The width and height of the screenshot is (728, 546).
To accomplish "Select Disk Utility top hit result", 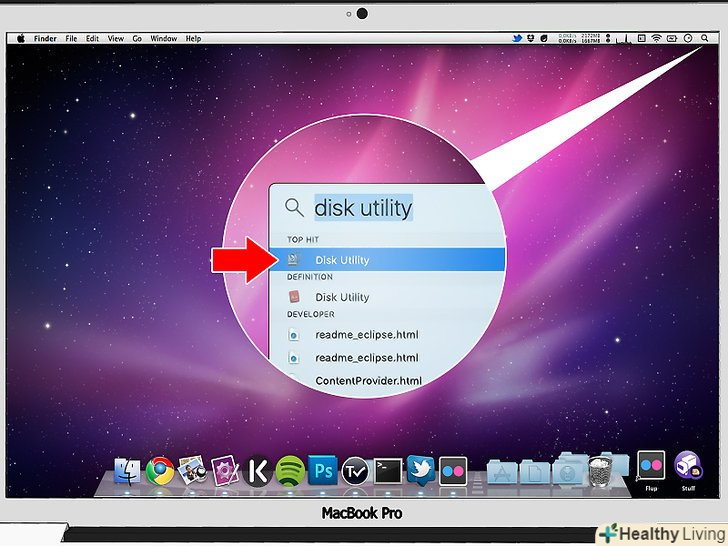I will (x=388, y=260).
